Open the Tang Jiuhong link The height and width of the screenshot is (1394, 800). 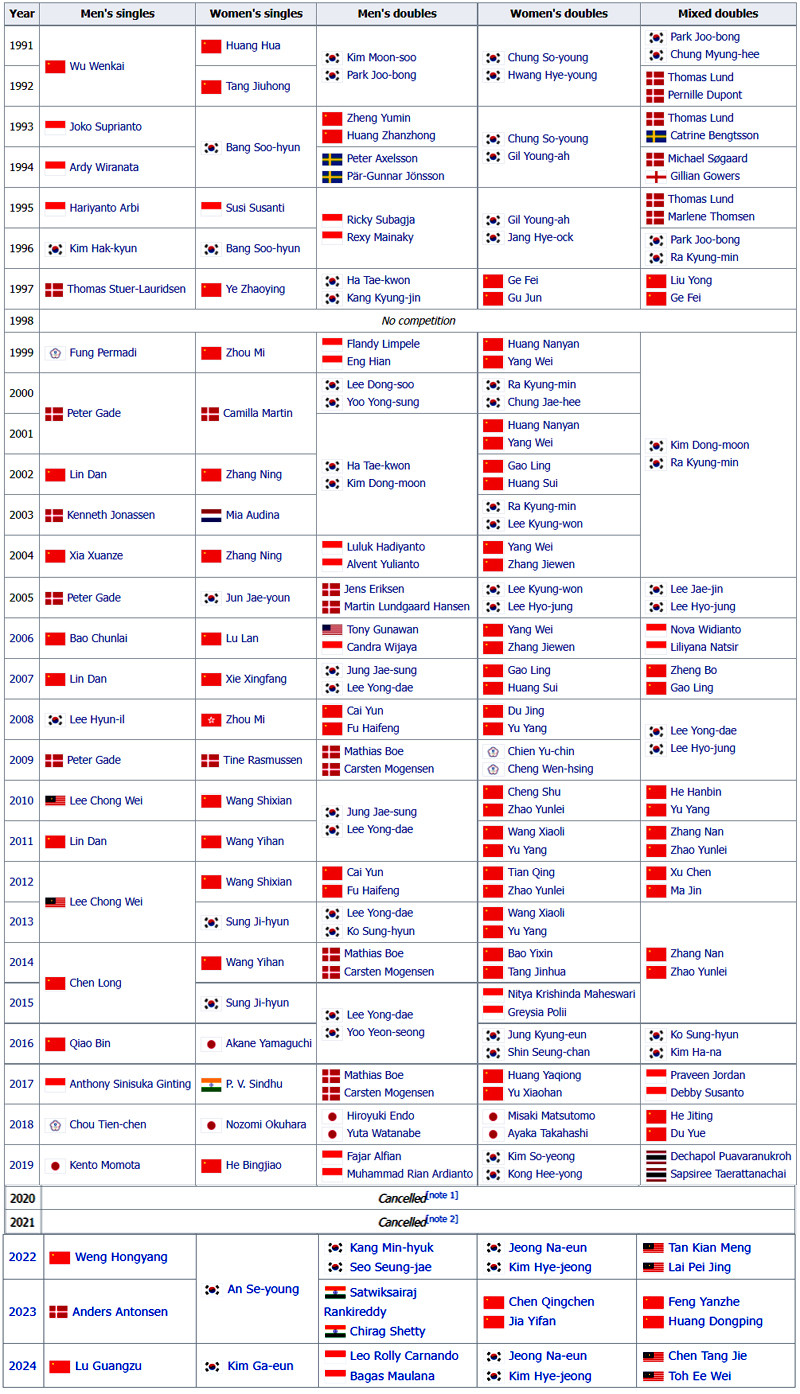[259, 86]
